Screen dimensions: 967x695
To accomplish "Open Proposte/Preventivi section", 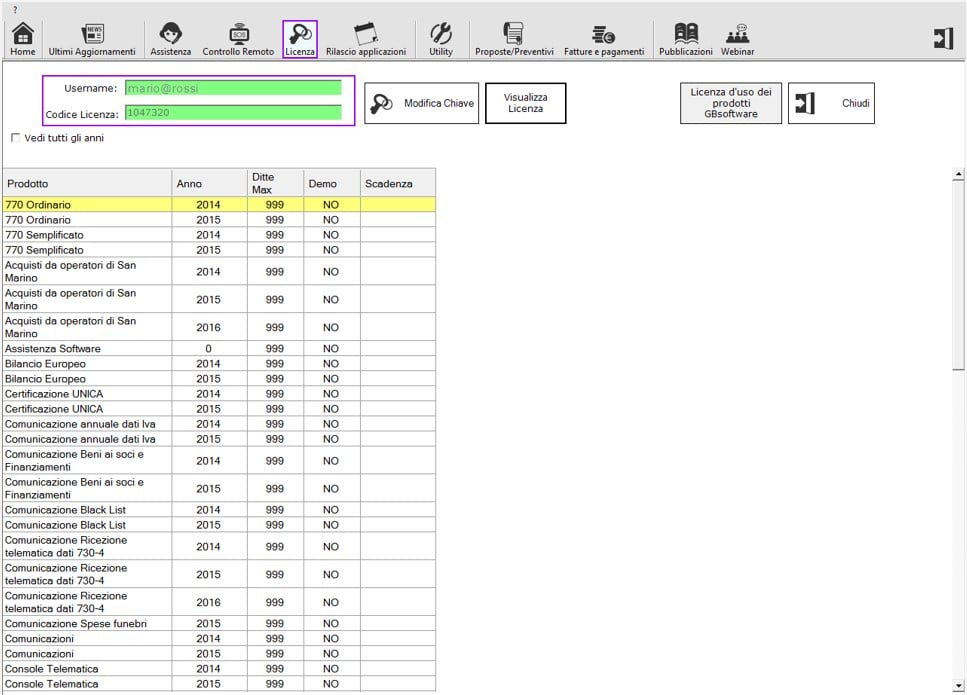I will click(514, 39).
